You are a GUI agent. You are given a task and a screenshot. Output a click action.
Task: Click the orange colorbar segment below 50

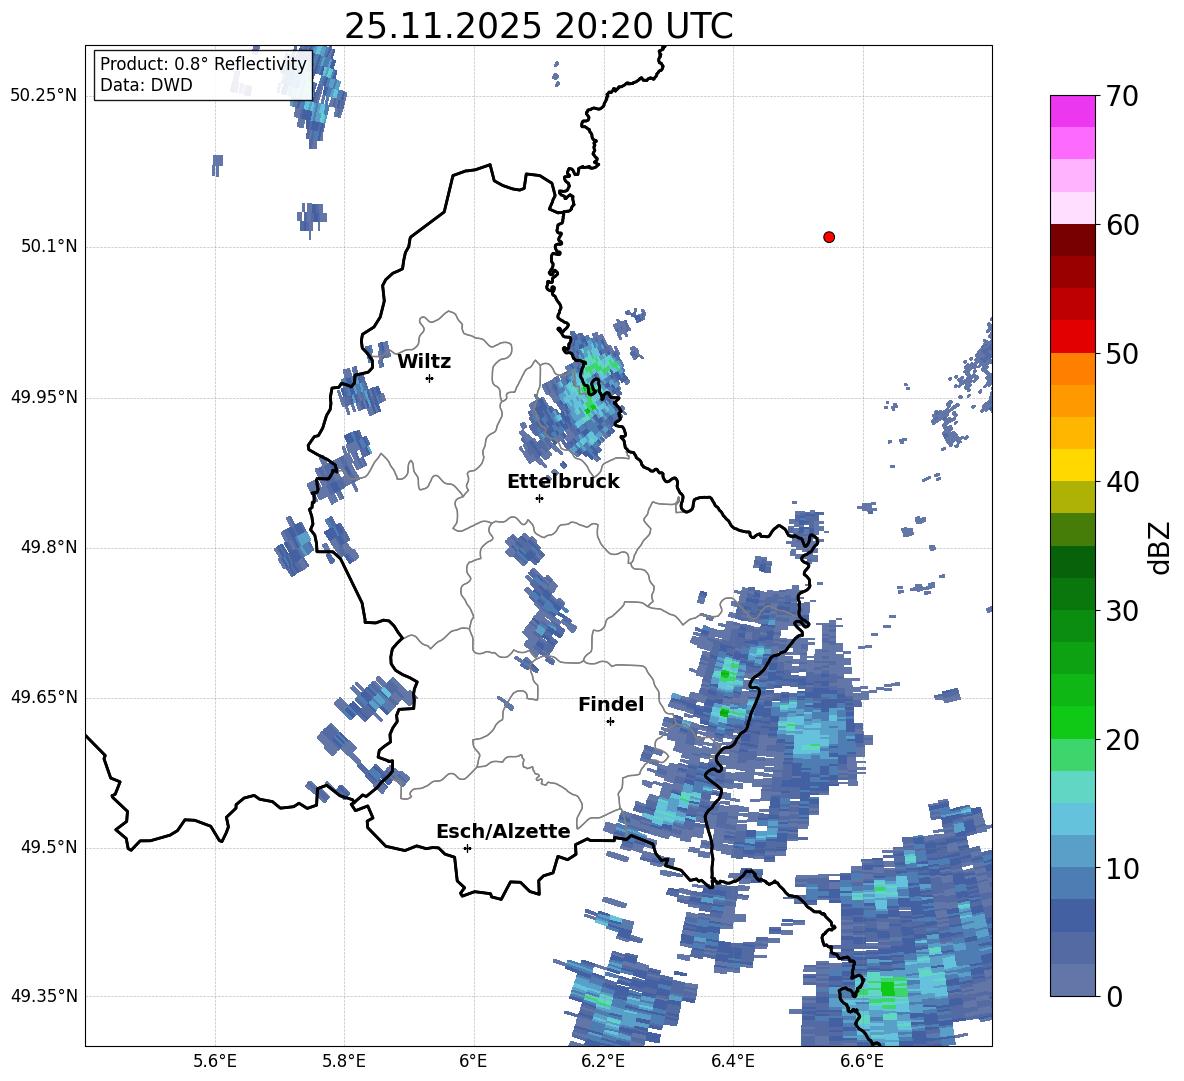coord(1072,368)
